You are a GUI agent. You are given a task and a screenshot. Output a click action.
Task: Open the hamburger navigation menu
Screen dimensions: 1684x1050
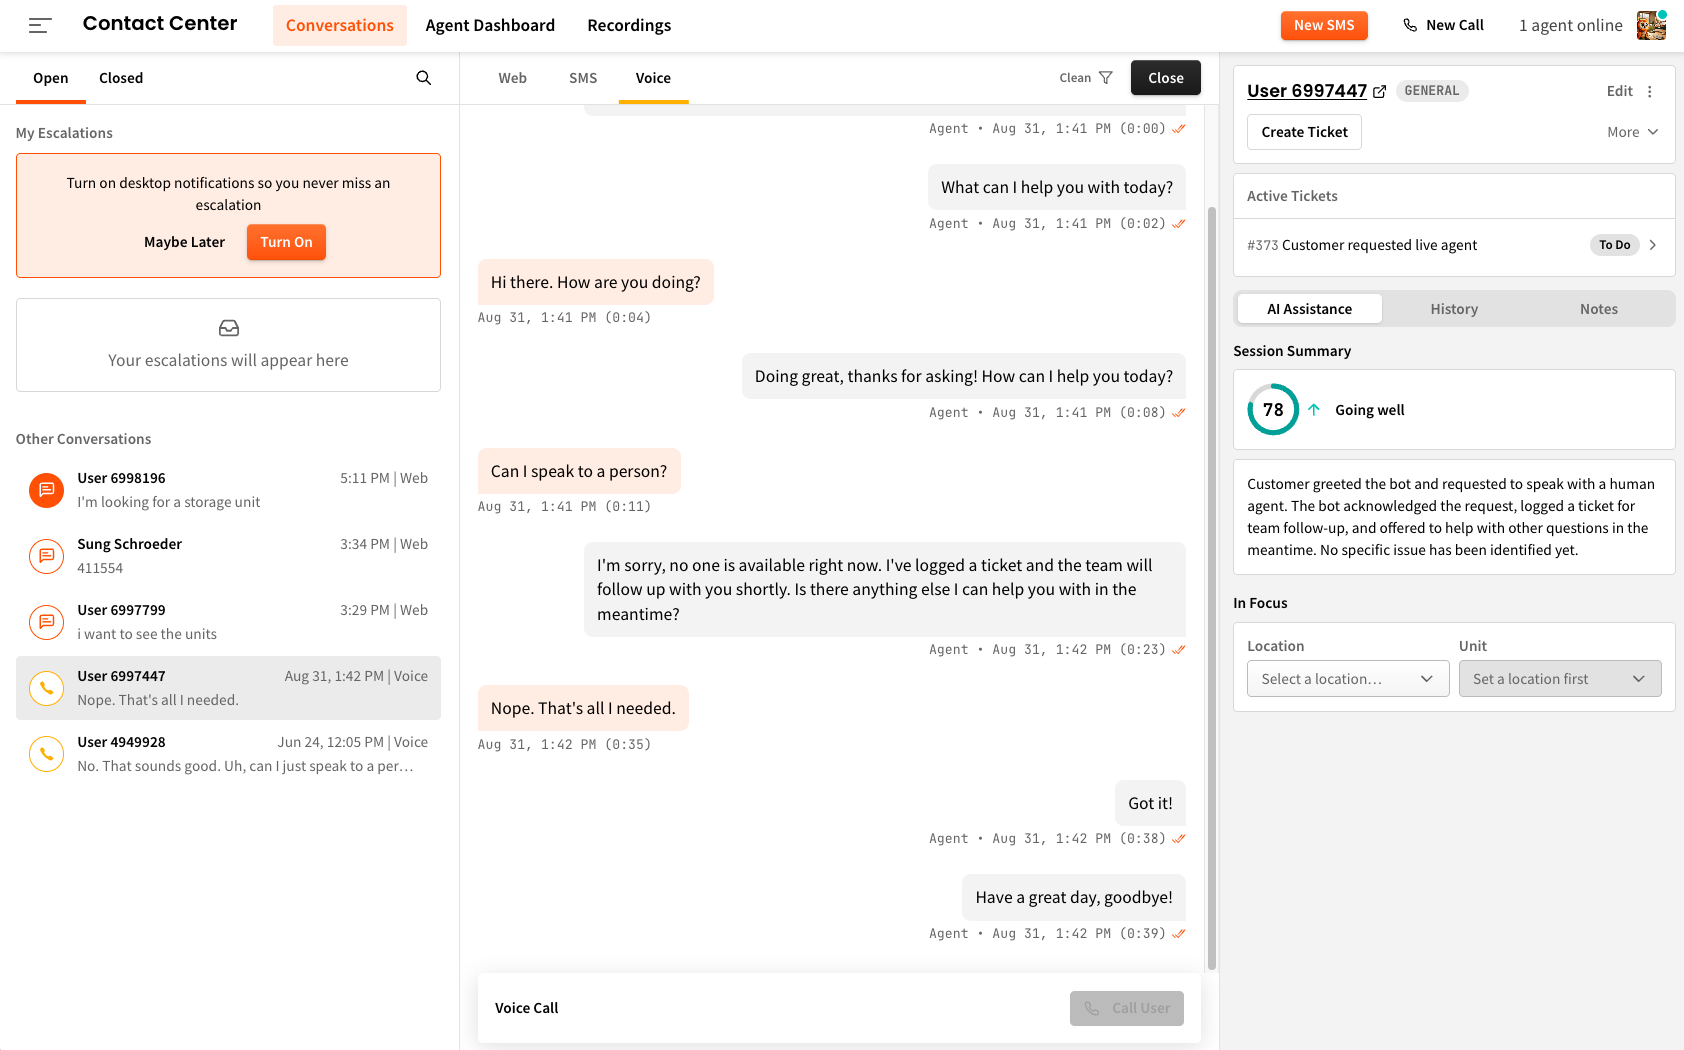[40, 26]
